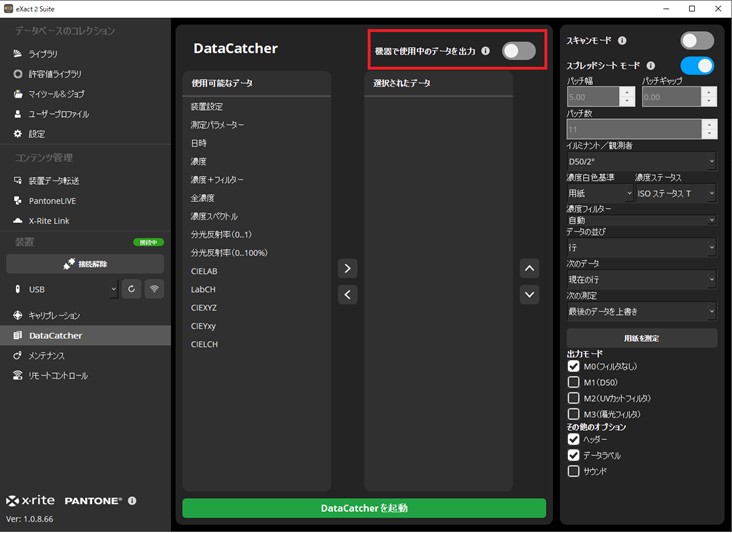Click info icon beside 機器で使用中のデータを出力
This screenshot has width=732, height=533.
pos(486,51)
